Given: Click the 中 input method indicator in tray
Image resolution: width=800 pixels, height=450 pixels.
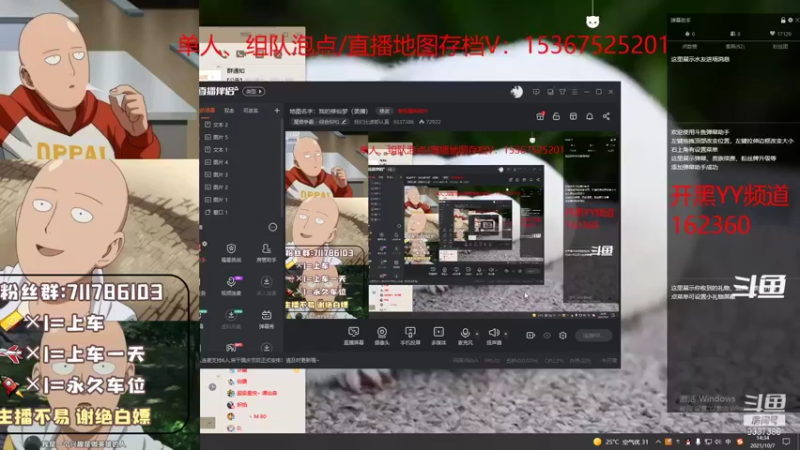Looking at the screenshot, I should 728,442.
